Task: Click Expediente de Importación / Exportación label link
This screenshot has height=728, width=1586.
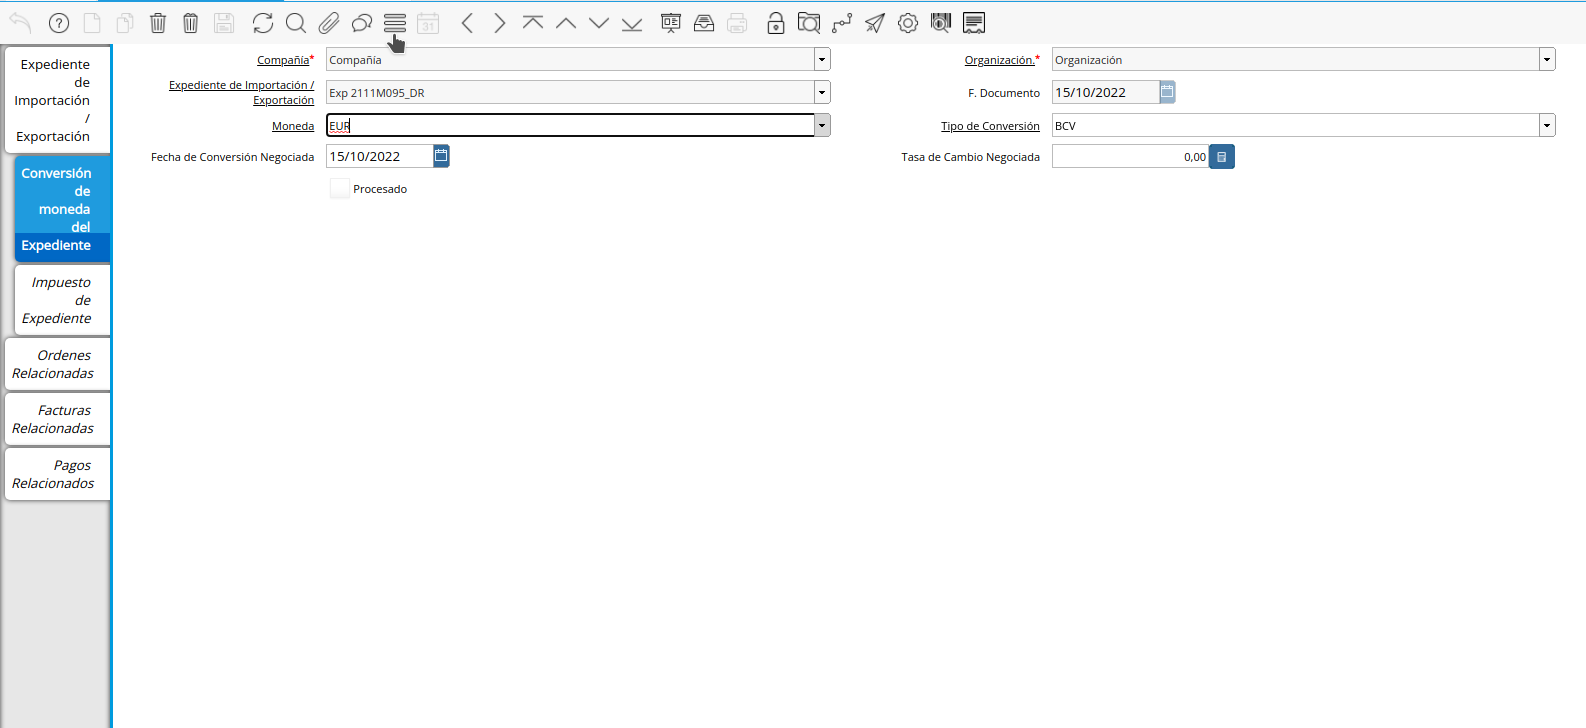Action: [241, 93]
